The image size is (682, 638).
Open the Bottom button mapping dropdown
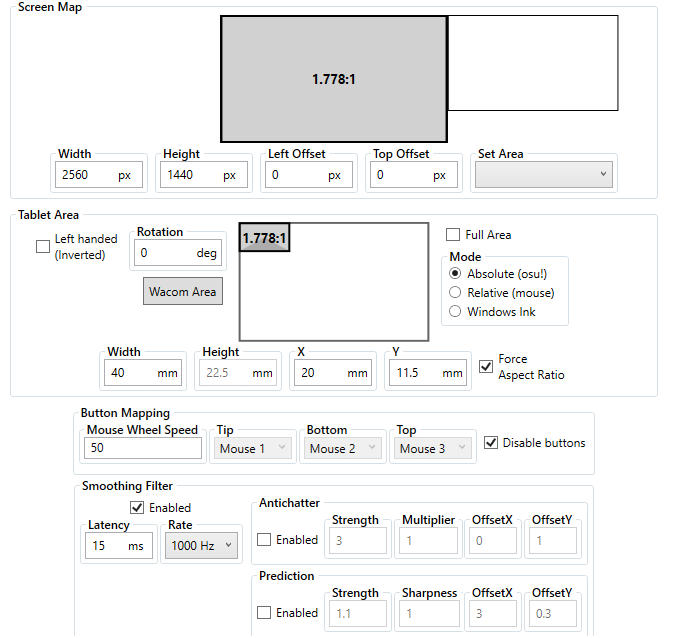coord(344,449)
